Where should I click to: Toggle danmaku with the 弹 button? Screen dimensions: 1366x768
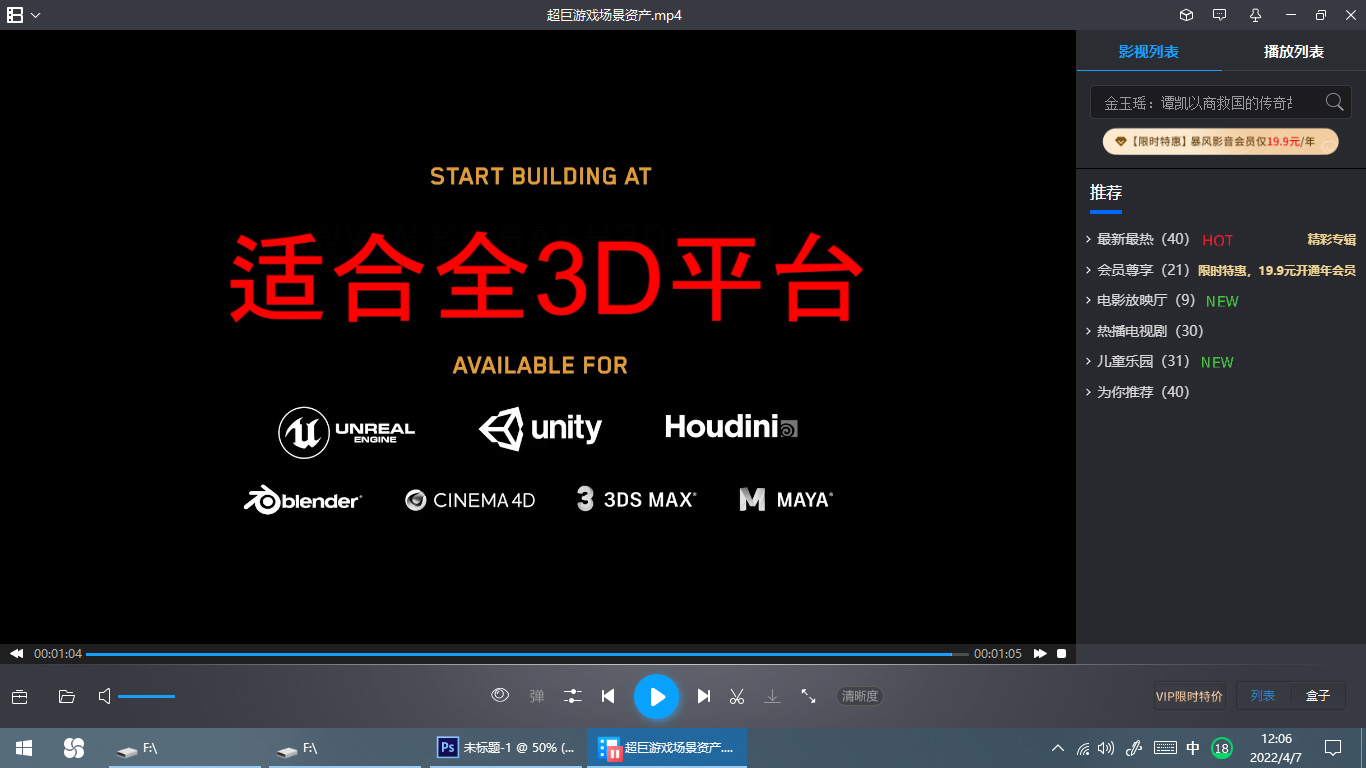click(x=536, y=696)
